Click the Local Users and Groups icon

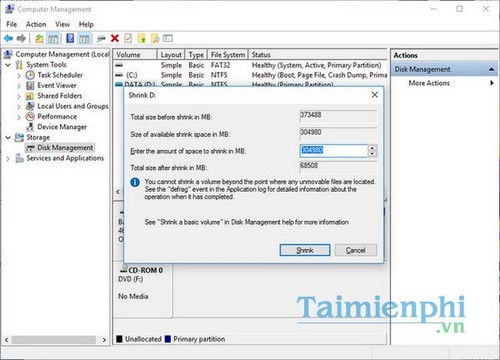pyautogui.click(x=30, y=106)
